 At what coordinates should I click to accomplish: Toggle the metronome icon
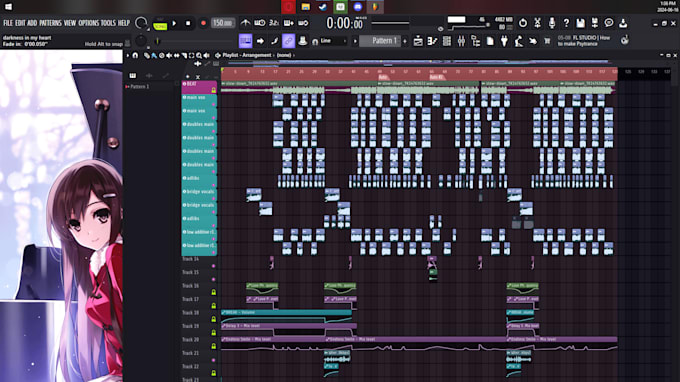point(245,23)
